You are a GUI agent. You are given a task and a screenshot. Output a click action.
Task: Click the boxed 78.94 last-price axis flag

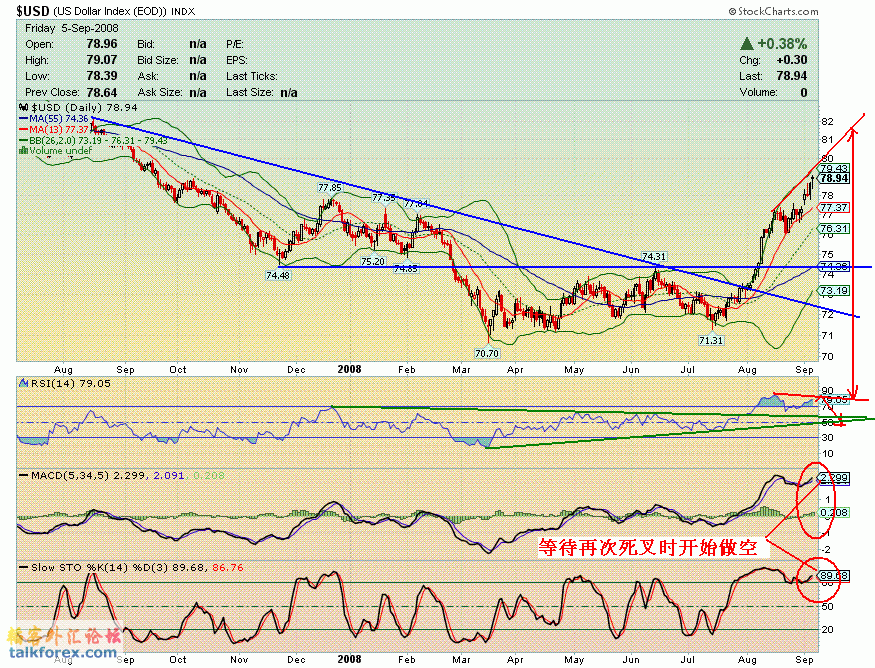(835, 179)
